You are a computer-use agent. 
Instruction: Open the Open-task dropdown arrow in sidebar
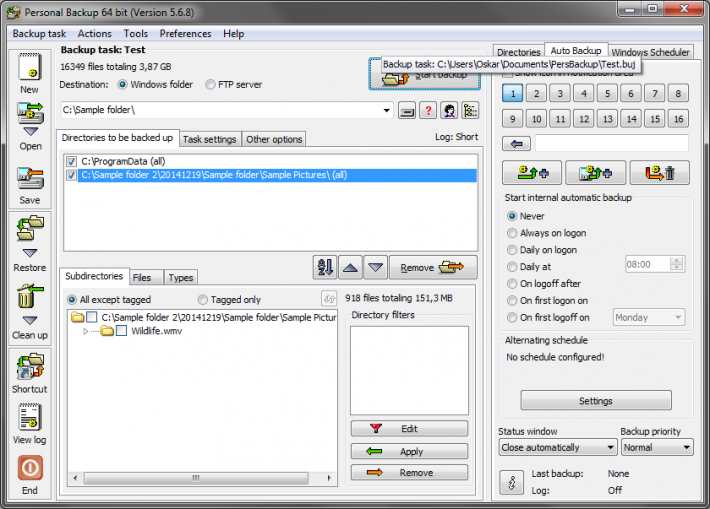pos(30,131)
